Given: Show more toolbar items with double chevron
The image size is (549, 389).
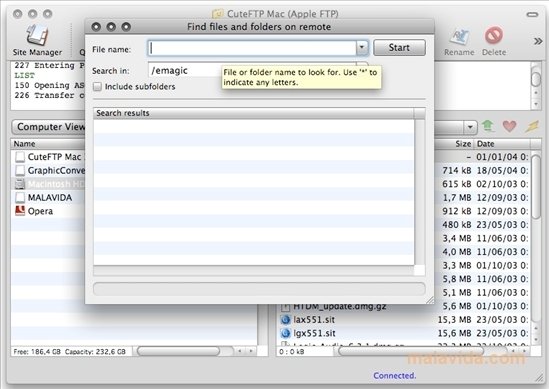Looking at the screenshot, I should (x=538, y=41).
